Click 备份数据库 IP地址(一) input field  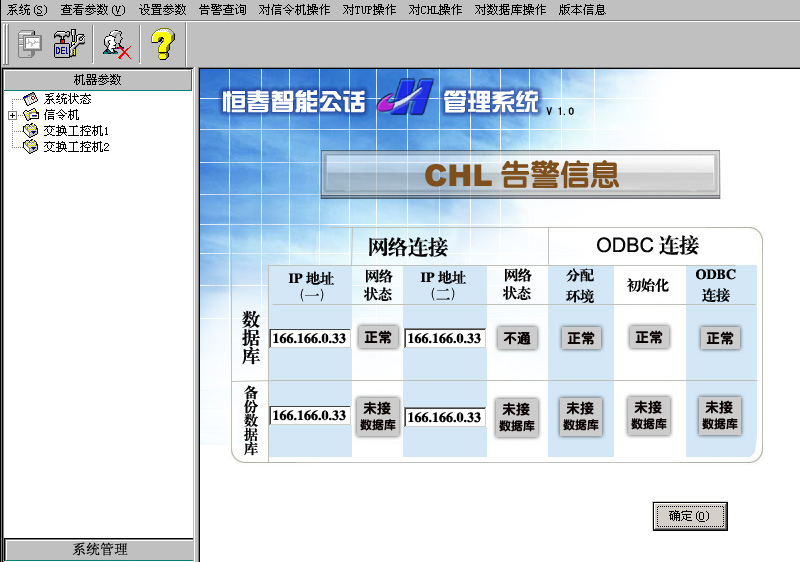point(310,415)
